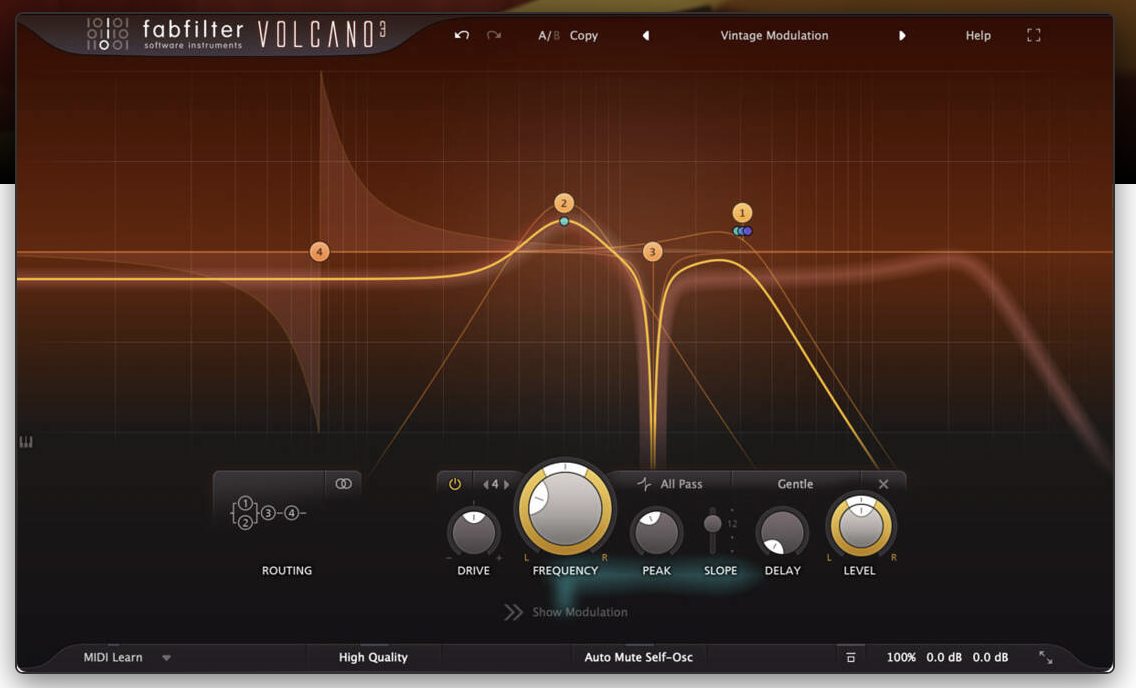Open the filter routing diagram

pyautogui.click(x=268, y=513)
